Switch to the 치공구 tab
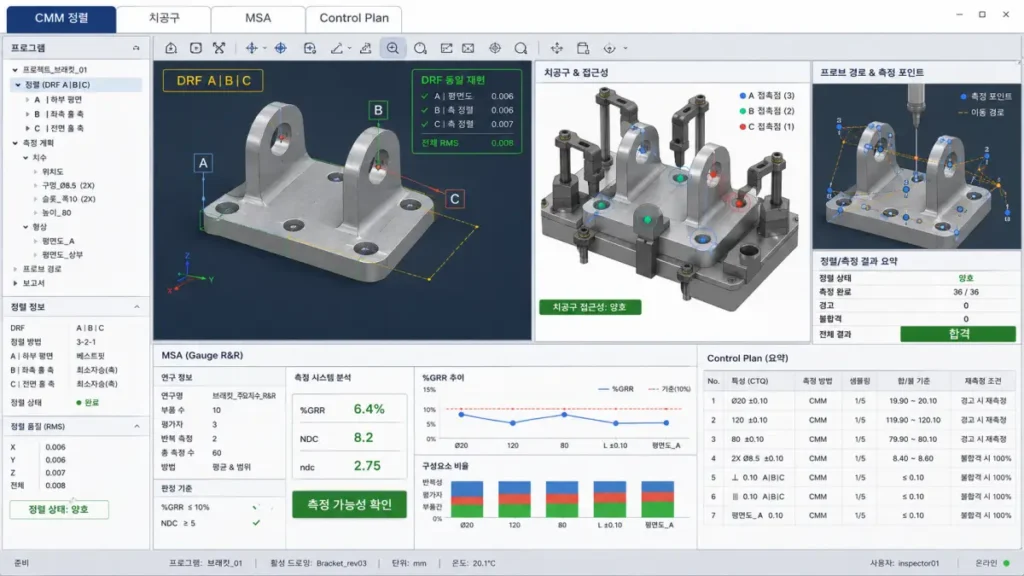 [164, 18]
